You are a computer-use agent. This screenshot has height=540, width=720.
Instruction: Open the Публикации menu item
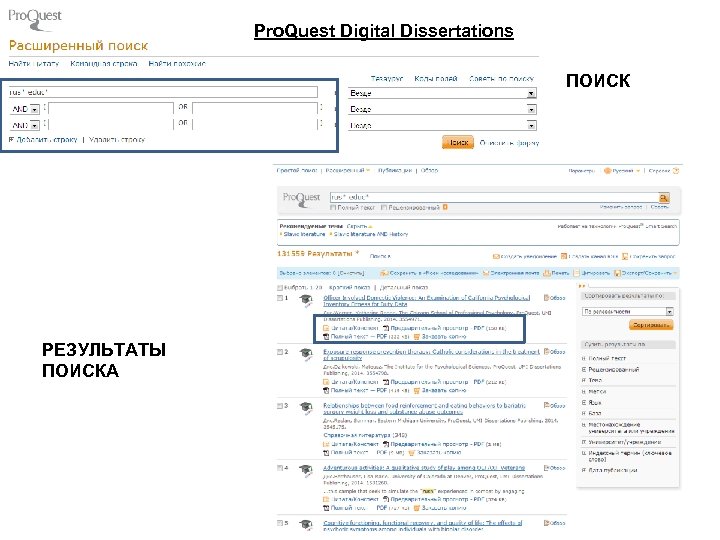pyautogui.click(x=394, y=170)
